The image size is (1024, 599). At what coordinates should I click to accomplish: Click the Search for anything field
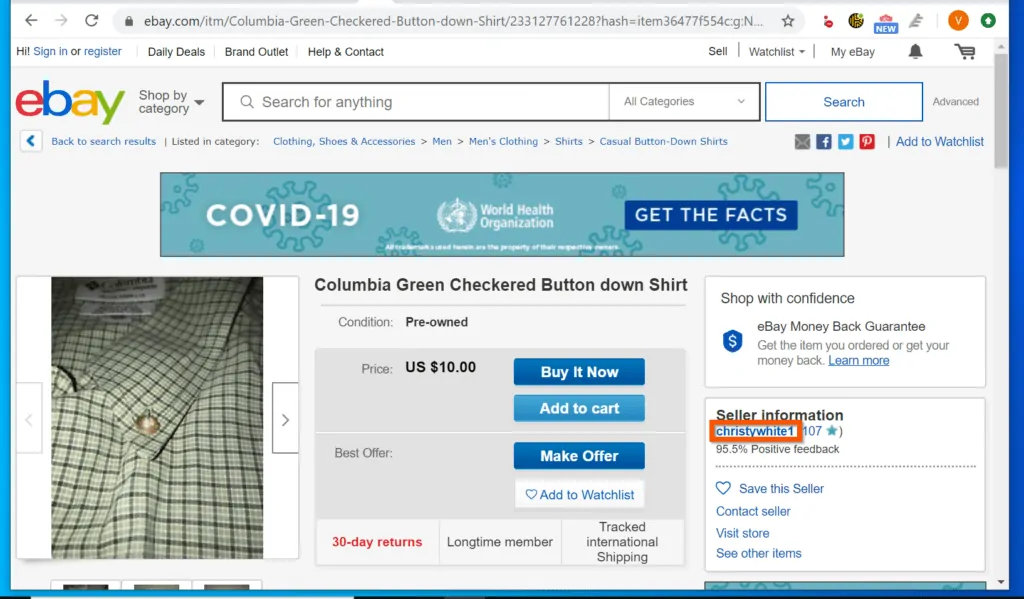(x=416, y=102)
